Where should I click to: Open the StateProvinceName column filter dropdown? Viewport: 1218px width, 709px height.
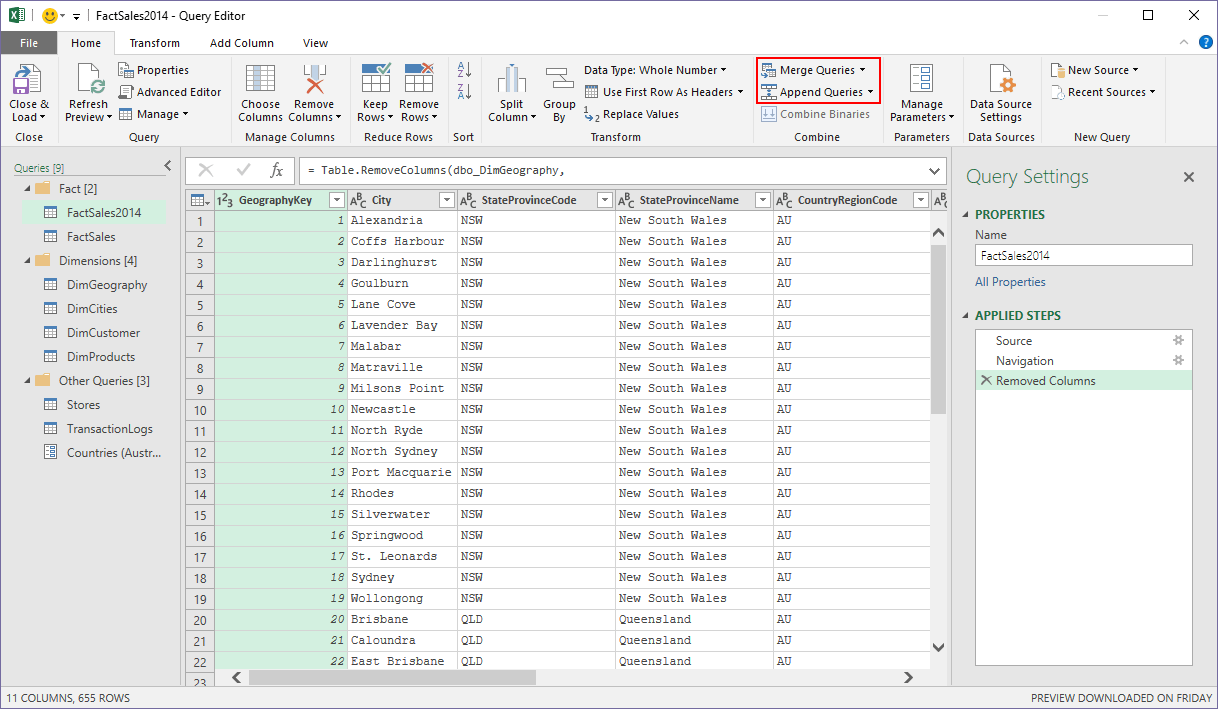(762, 200)
